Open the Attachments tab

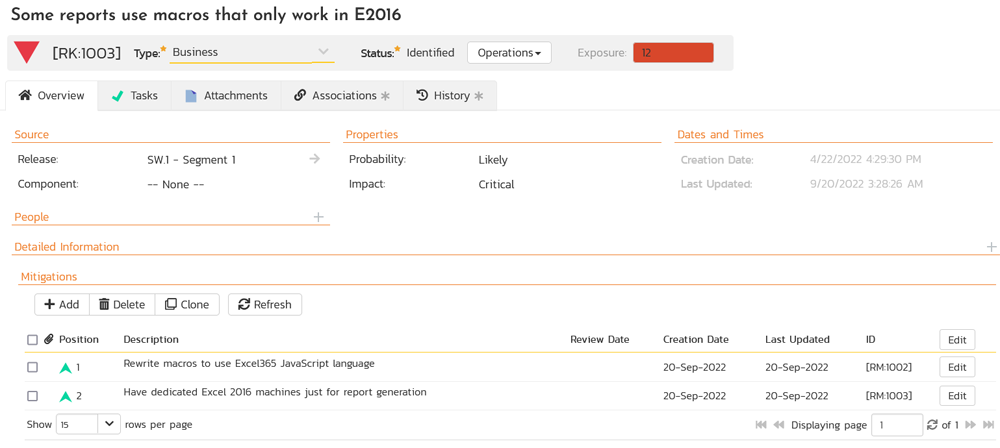tap(226, 96)
